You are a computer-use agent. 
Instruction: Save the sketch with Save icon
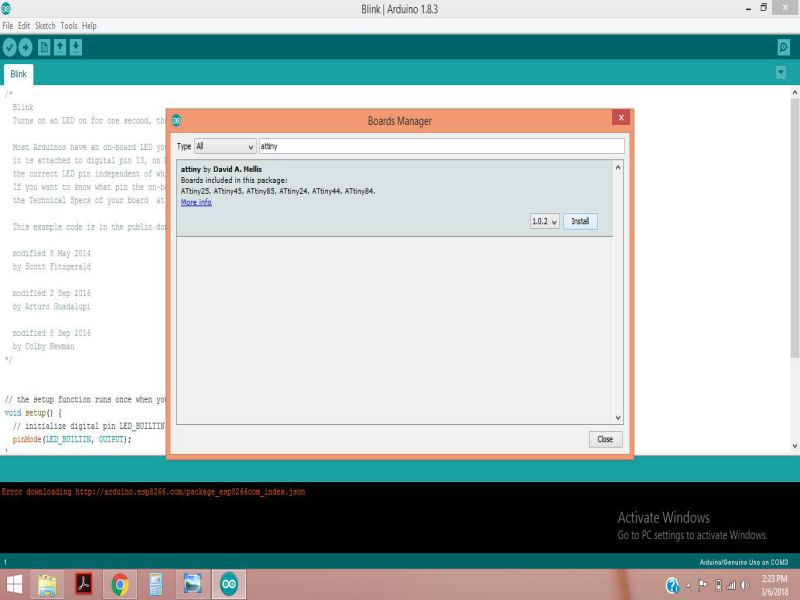coord(76,47)
